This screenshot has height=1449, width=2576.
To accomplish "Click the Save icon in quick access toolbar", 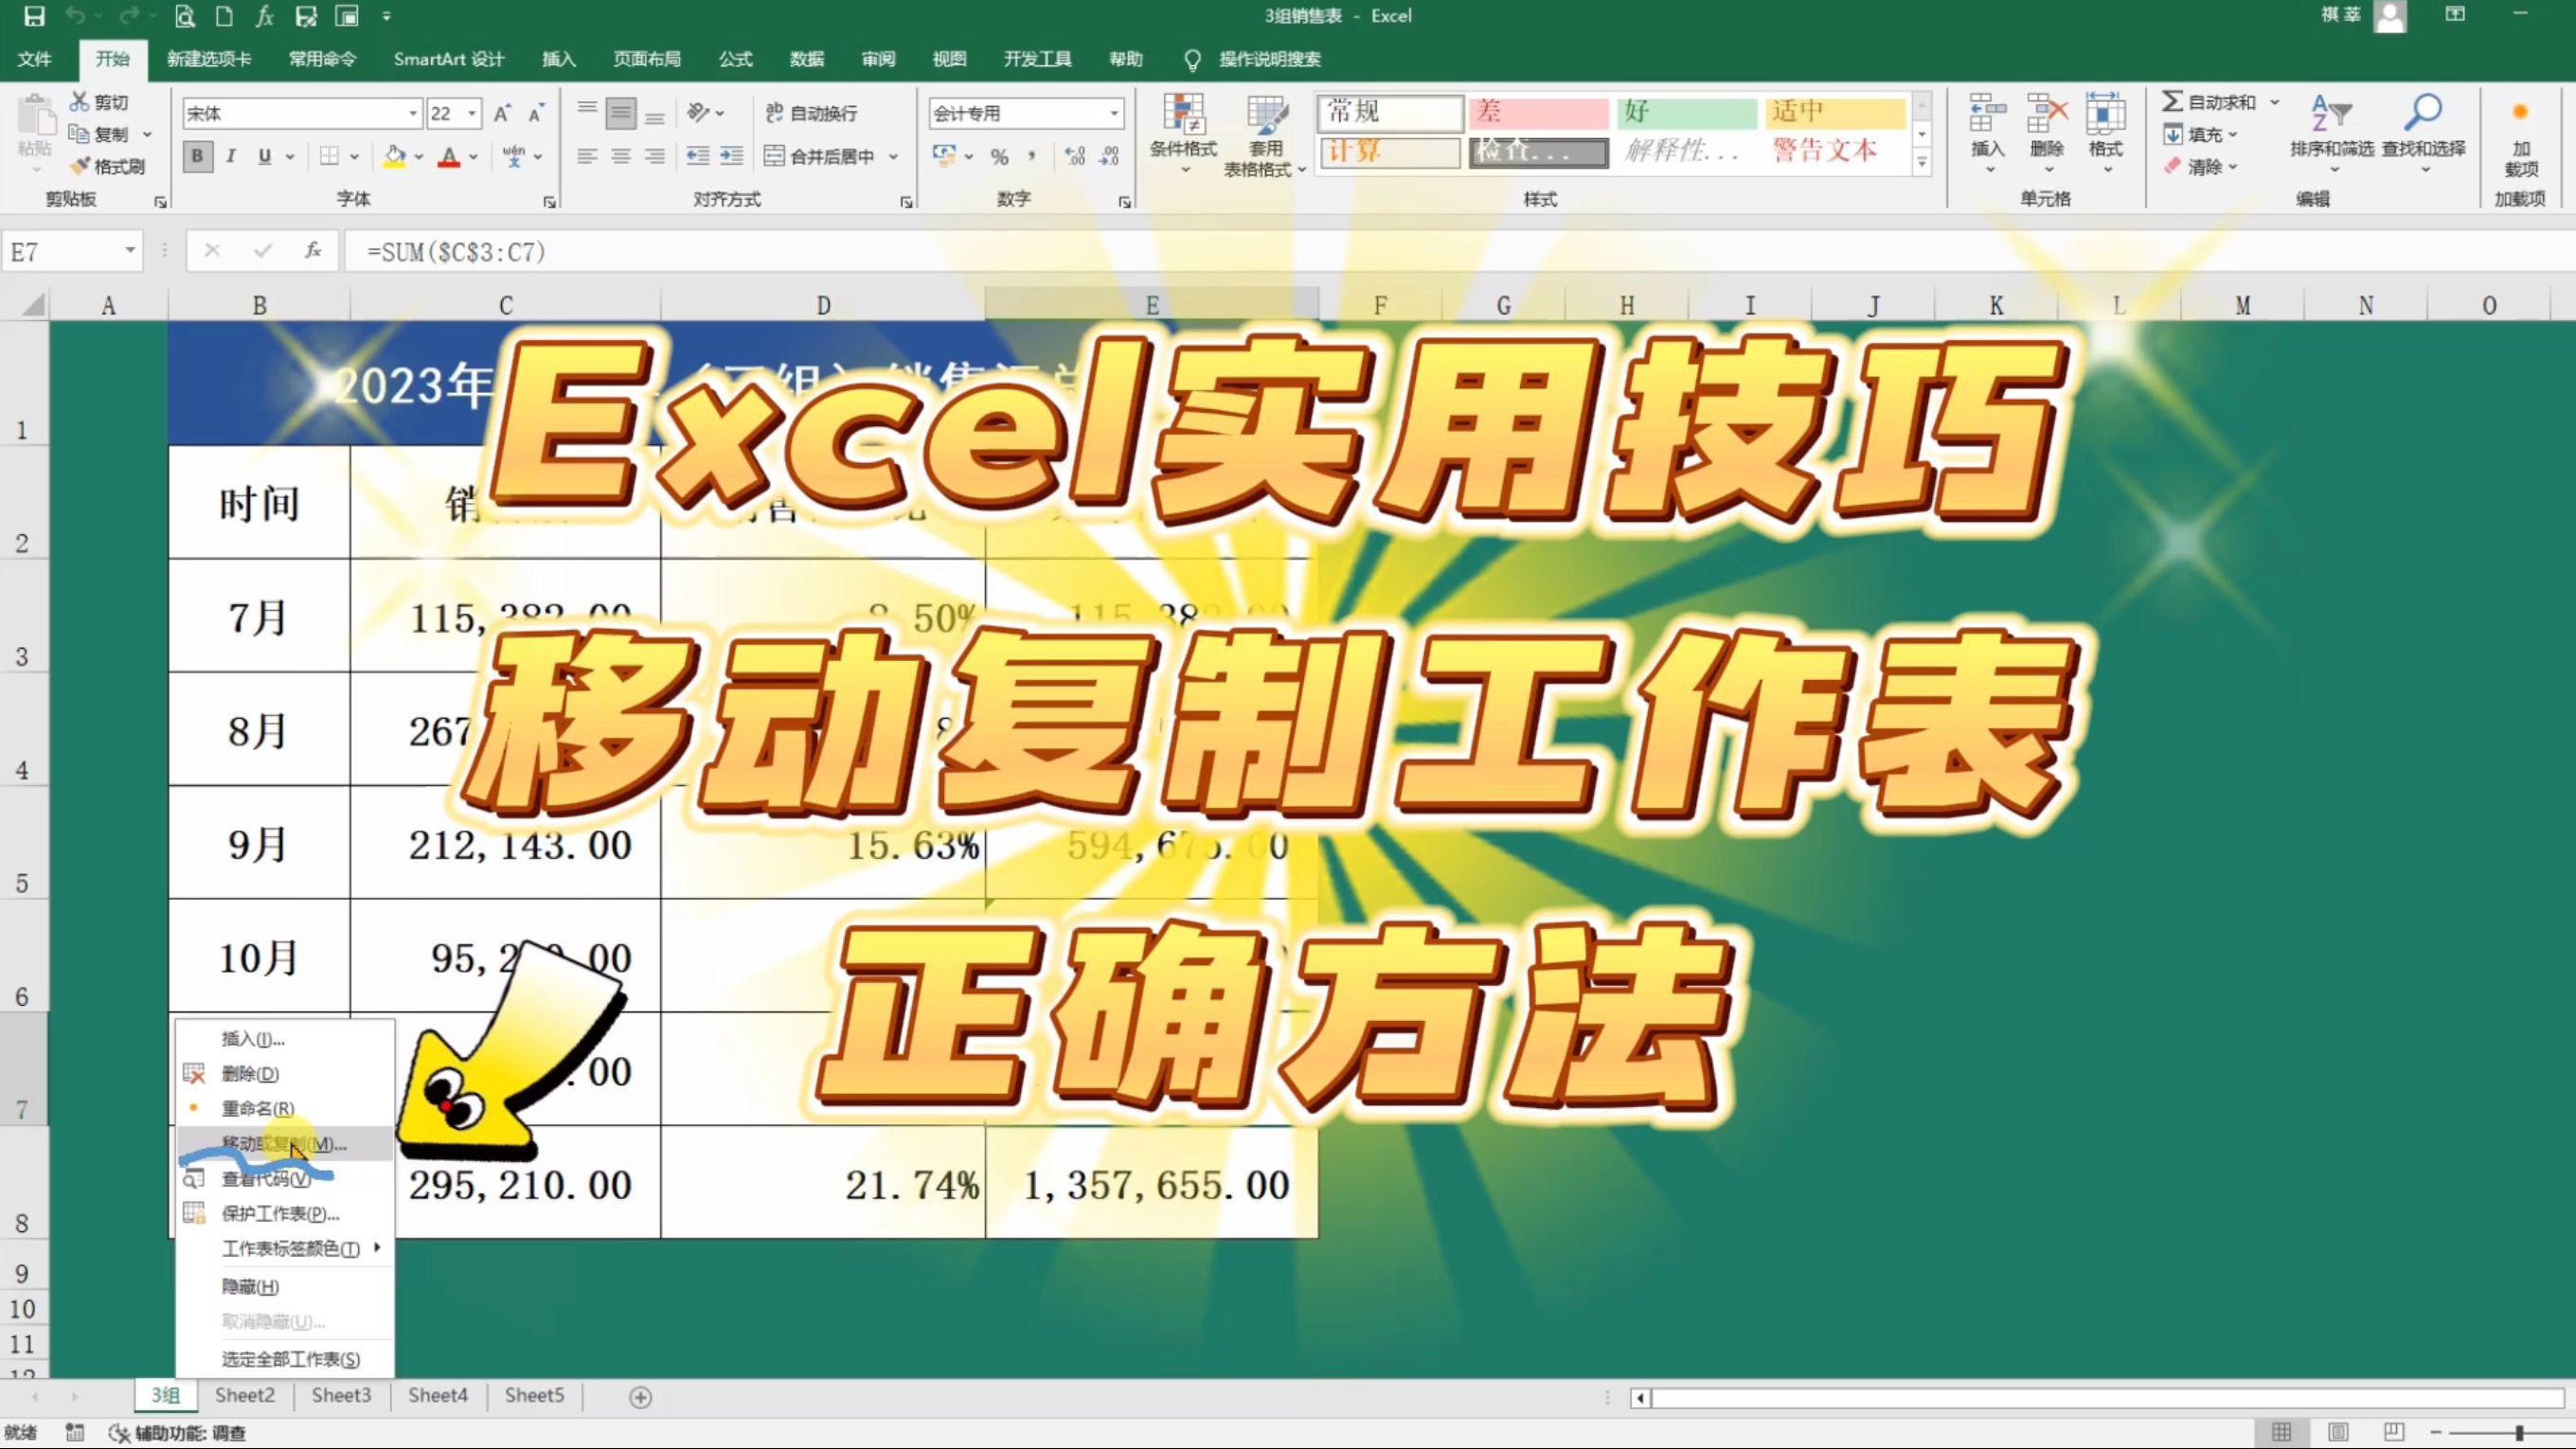I will coord(34,16).
